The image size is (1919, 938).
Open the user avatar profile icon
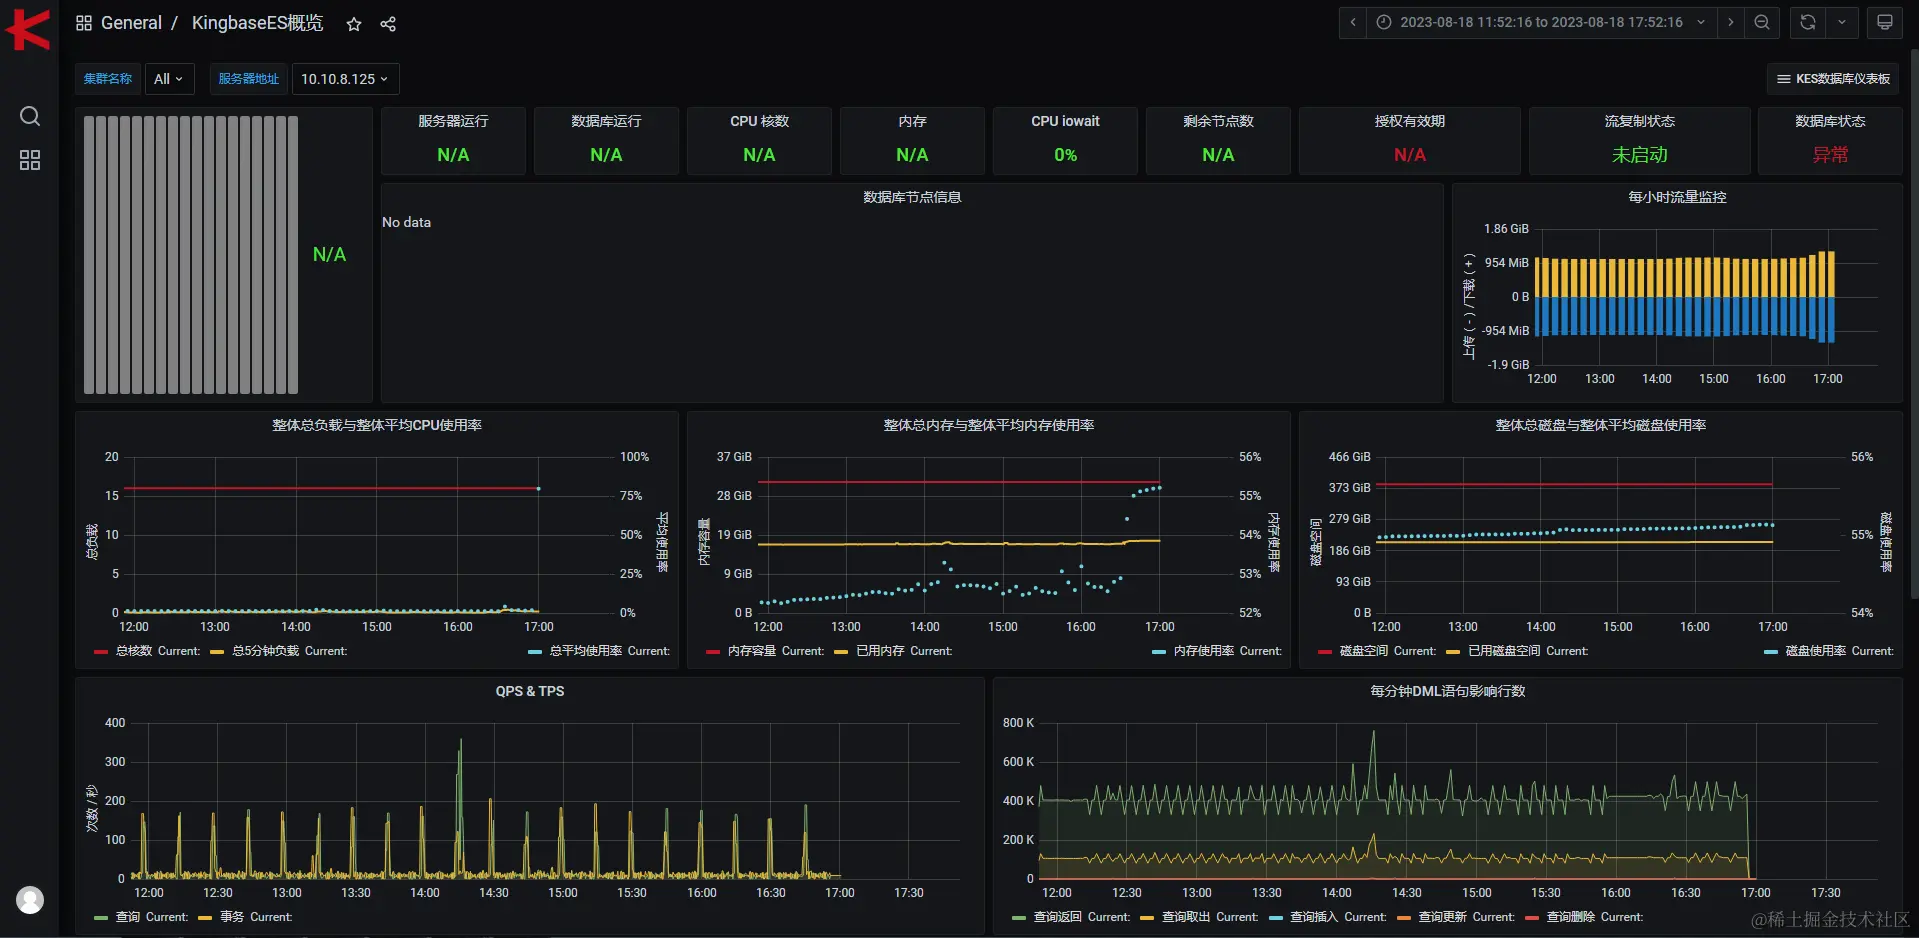point(30,900)
